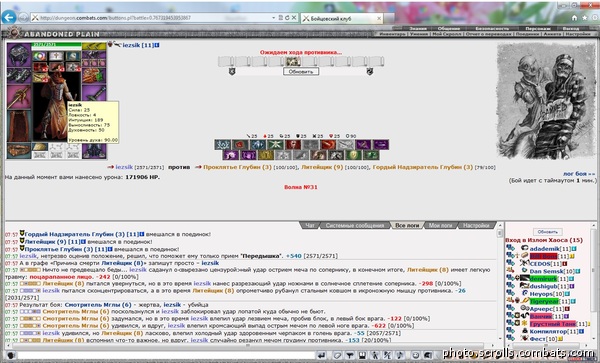Select the Все логи tab
The width and height of the screenshot is (600, 363).
coord(407,225)
